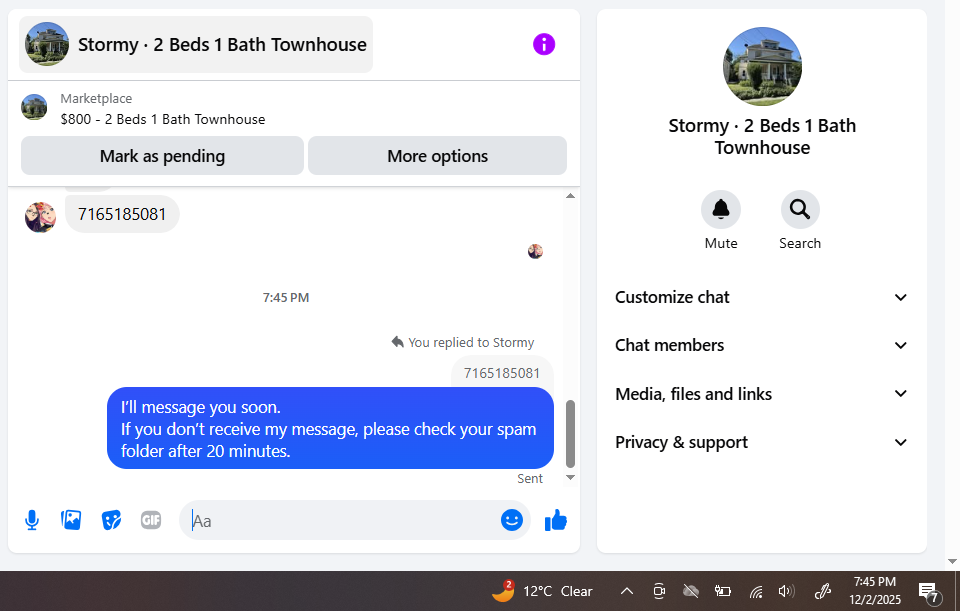Click the Marketplace label
This screenshot has height=611, width=960.
click(96, 99)
